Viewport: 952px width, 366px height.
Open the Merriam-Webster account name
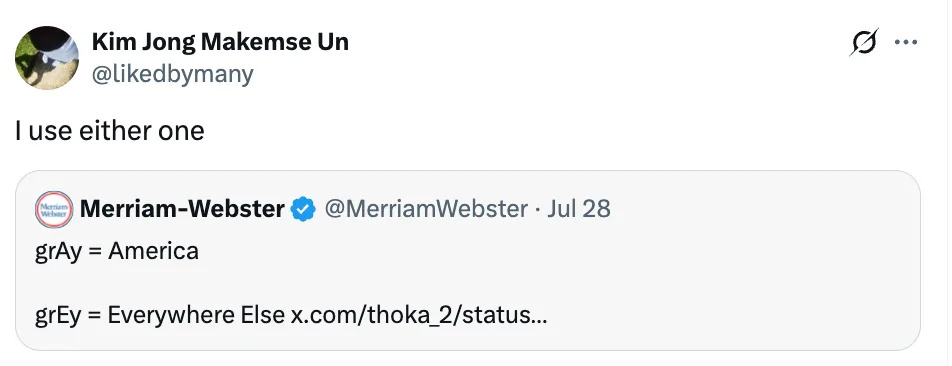[182, 209]
